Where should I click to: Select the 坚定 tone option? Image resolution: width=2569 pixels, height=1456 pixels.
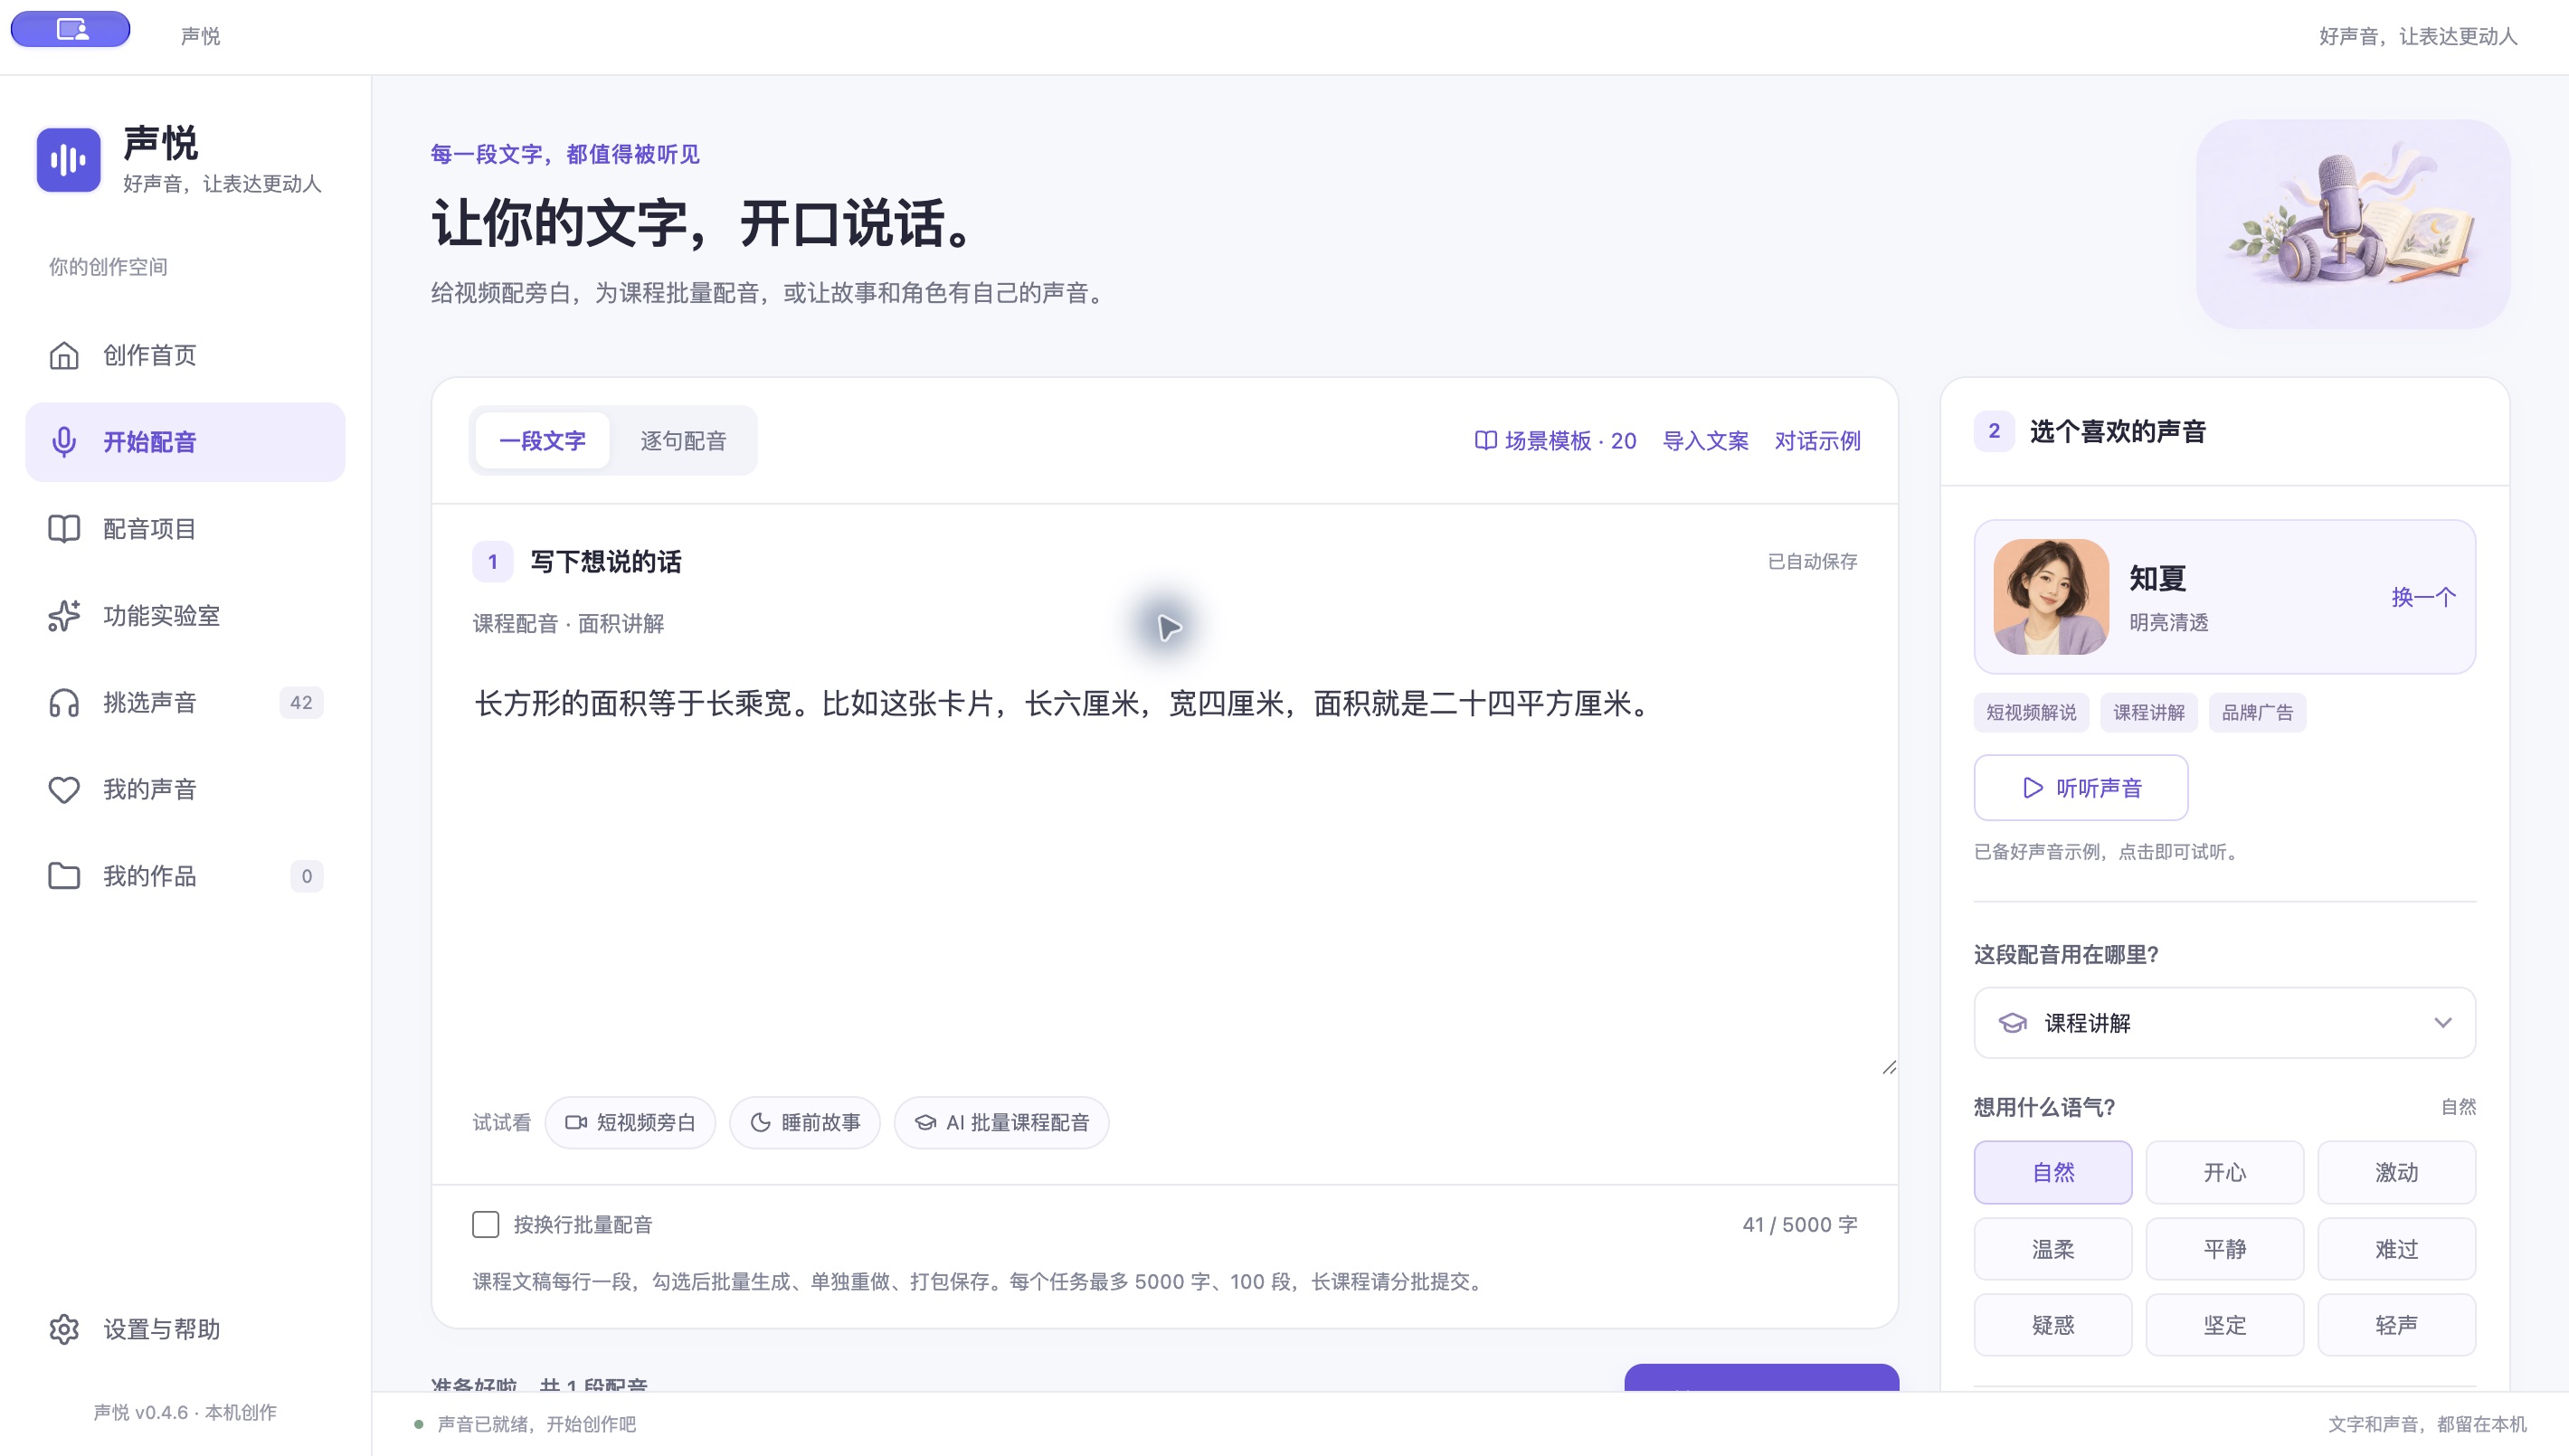coord(2225,1325)
